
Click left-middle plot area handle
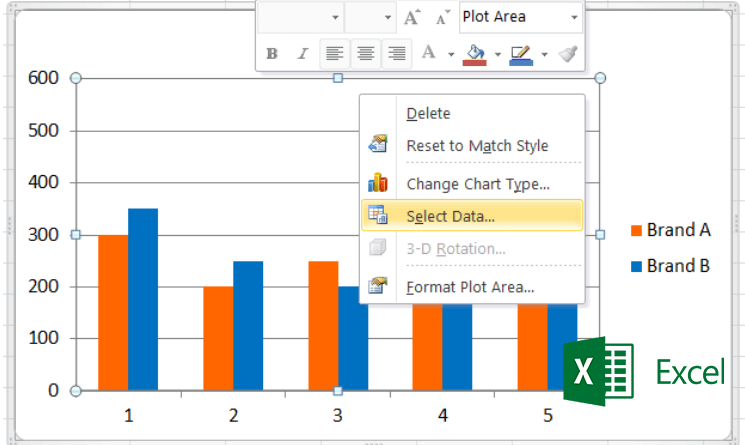coord(76,235)
